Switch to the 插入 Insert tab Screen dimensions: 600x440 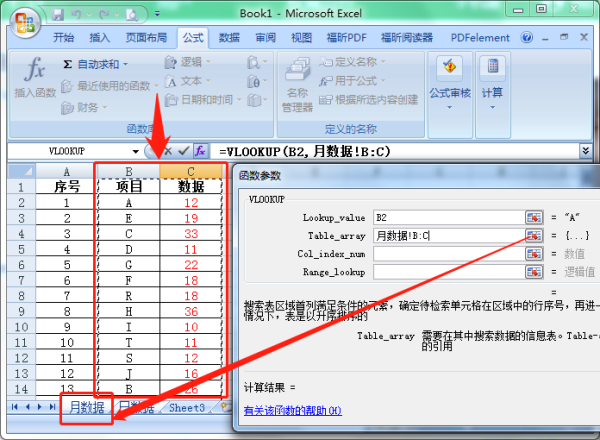click(99, 37)
